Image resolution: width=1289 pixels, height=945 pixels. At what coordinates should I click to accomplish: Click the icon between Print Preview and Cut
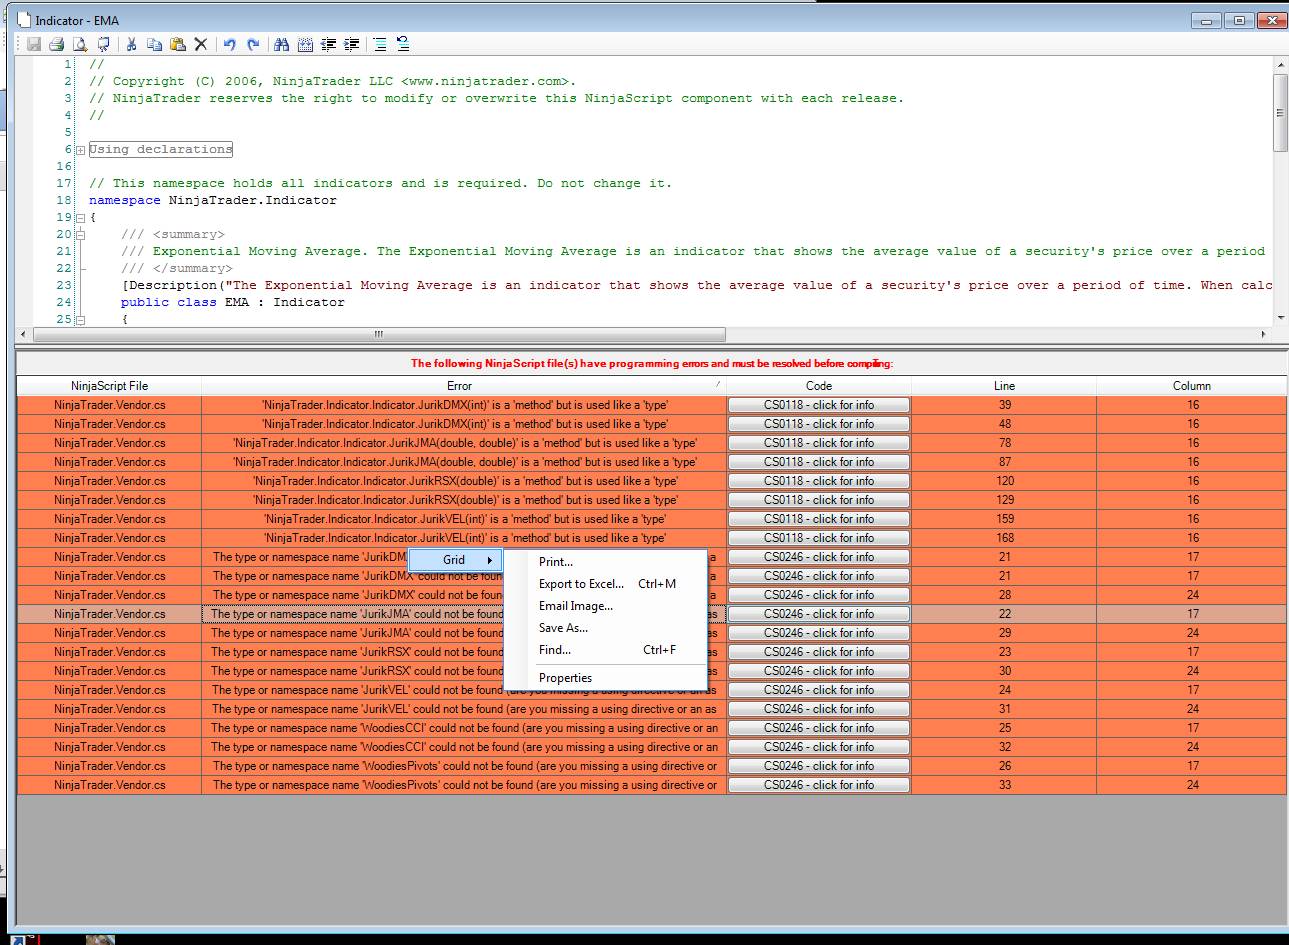(x=103, y=44)
